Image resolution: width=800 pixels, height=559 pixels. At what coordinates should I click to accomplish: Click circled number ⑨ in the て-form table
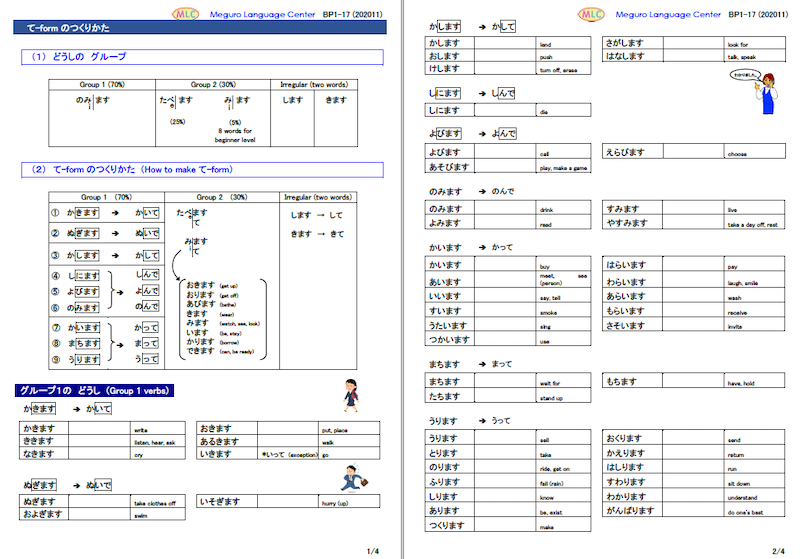[55, 358]
